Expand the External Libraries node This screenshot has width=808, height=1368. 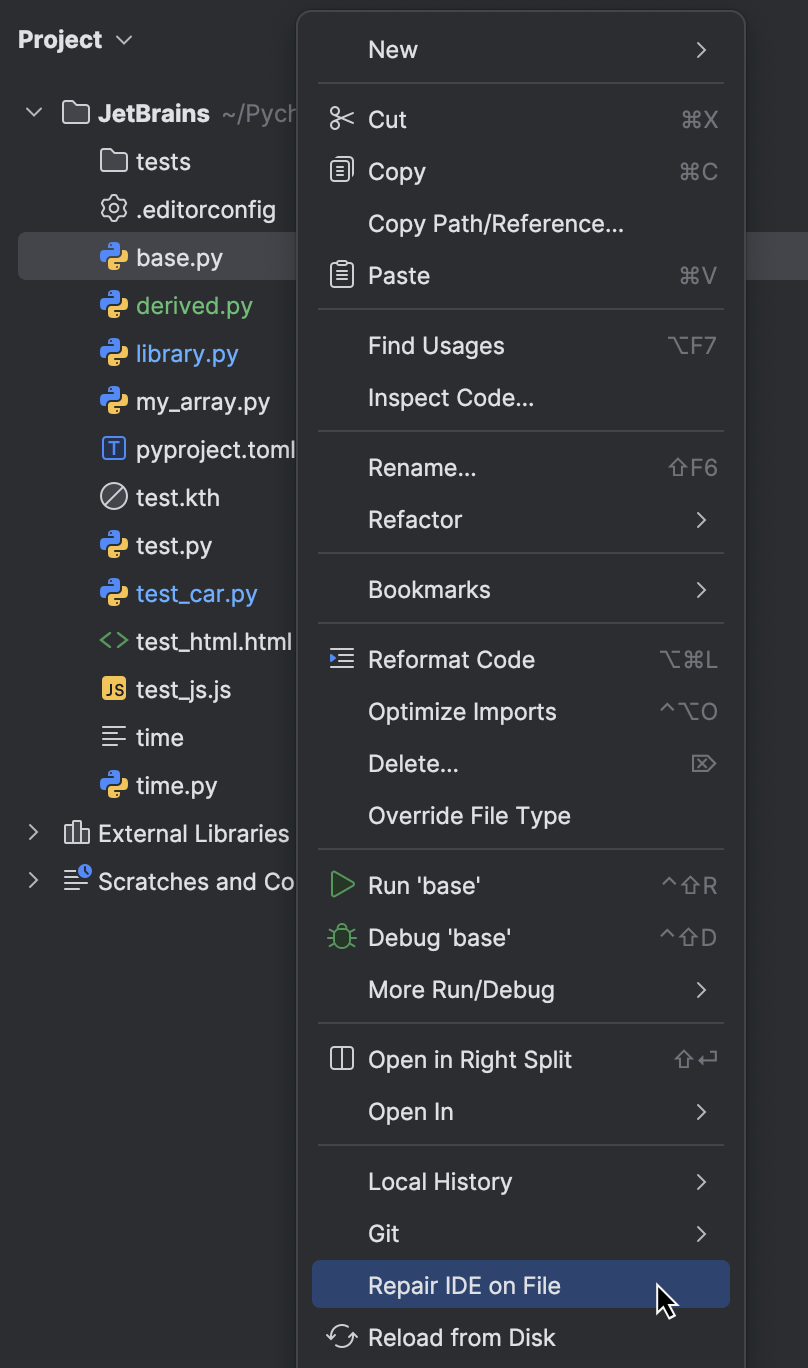[x=33, y=833]
